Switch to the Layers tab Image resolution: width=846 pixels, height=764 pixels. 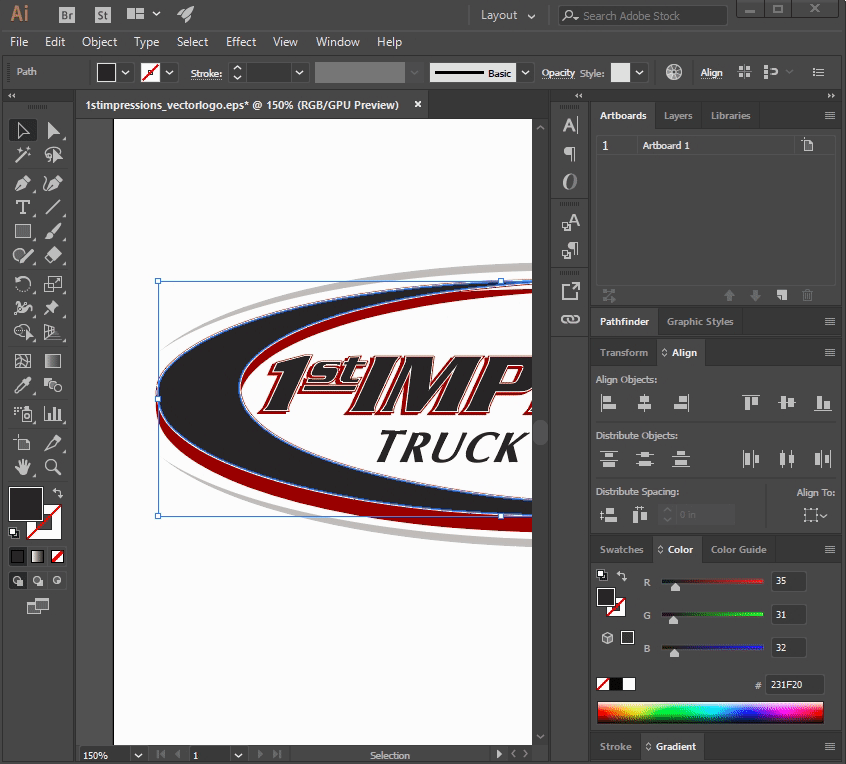tap(678, 115)
